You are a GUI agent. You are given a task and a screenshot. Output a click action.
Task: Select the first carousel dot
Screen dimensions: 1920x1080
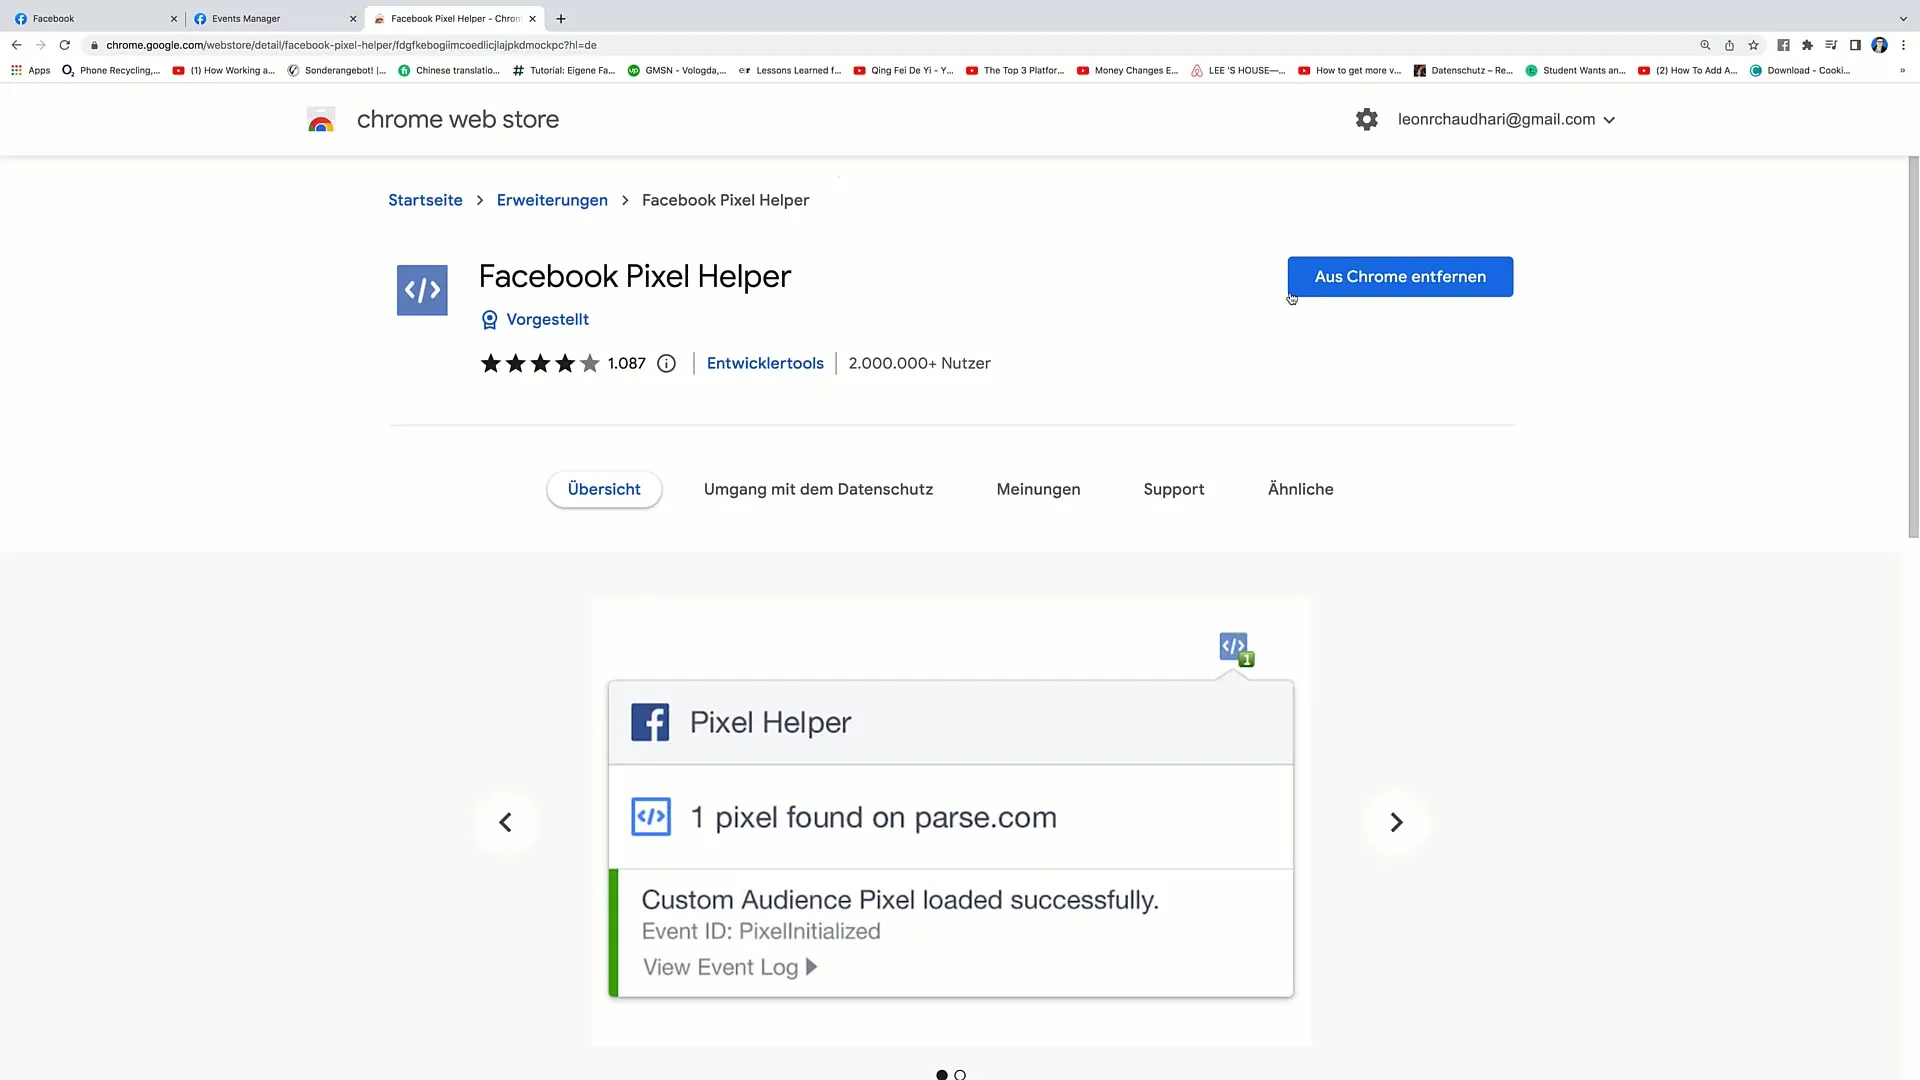(x=941, y=1075)
